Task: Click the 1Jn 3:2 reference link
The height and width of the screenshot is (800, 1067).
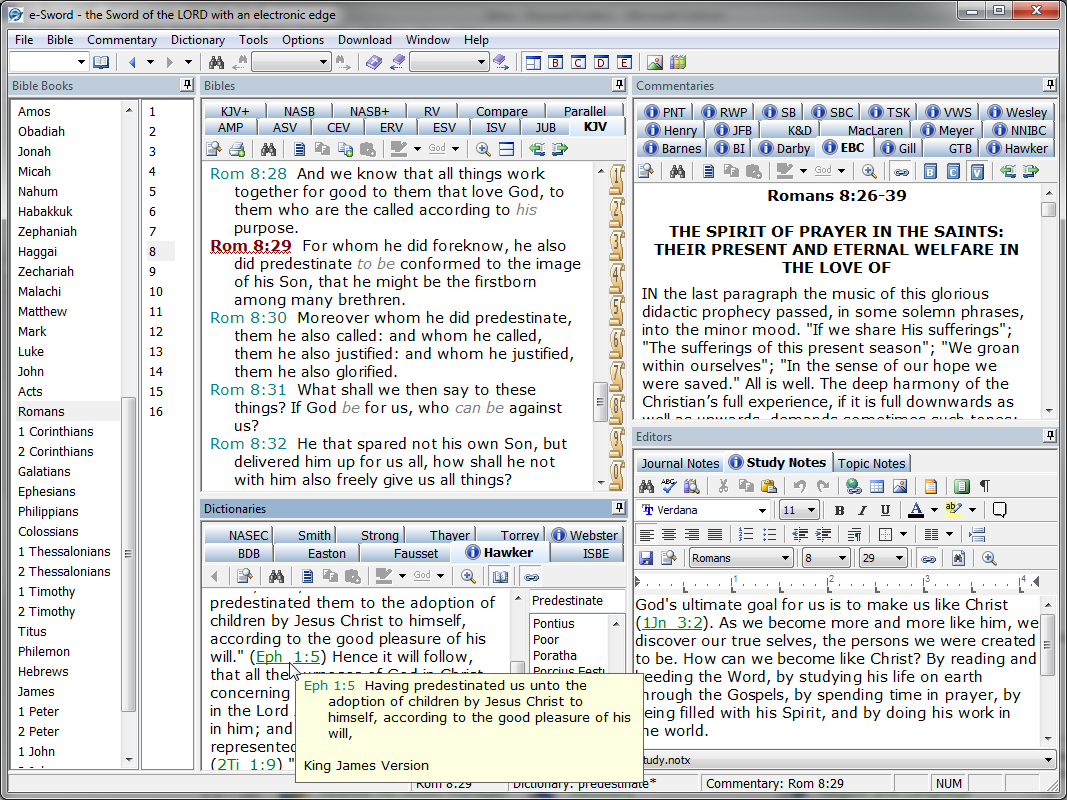Action: [x=672, y=623]
